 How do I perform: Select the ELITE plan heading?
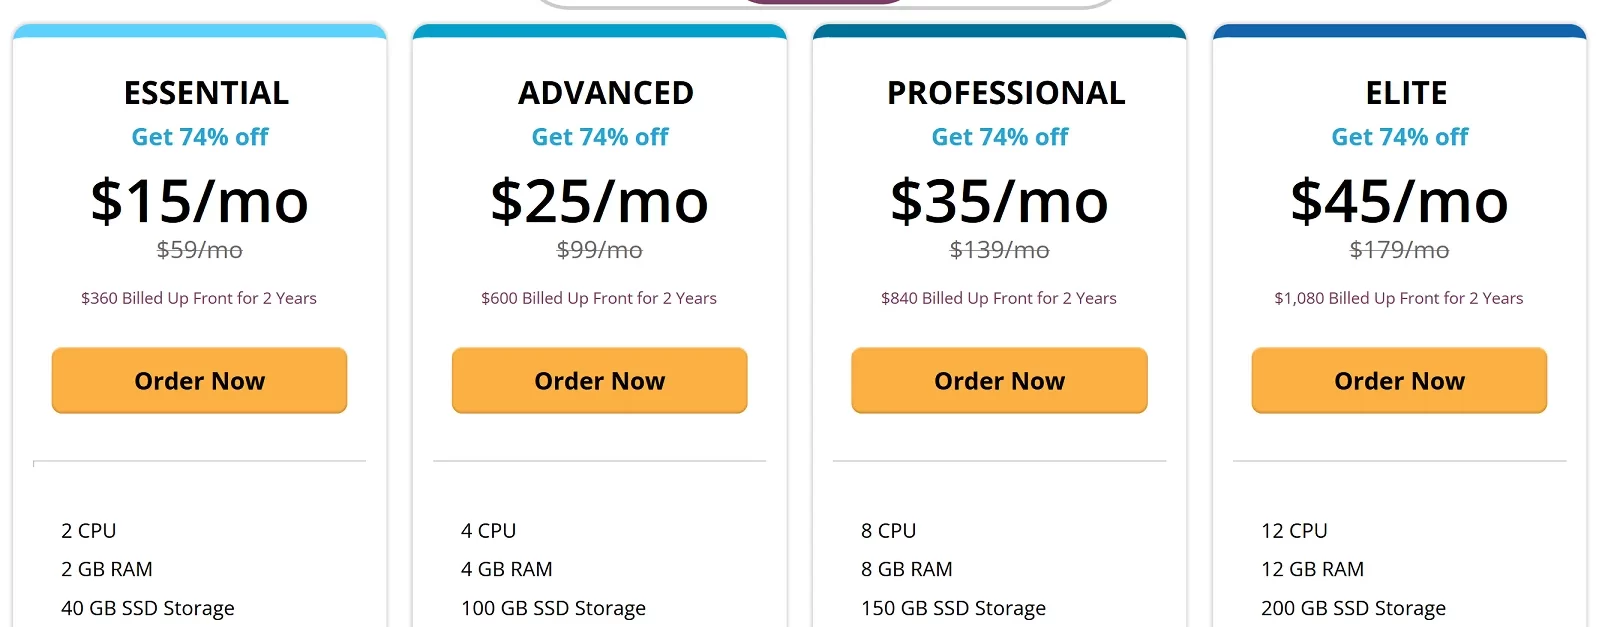click(x=1406, y=93)
